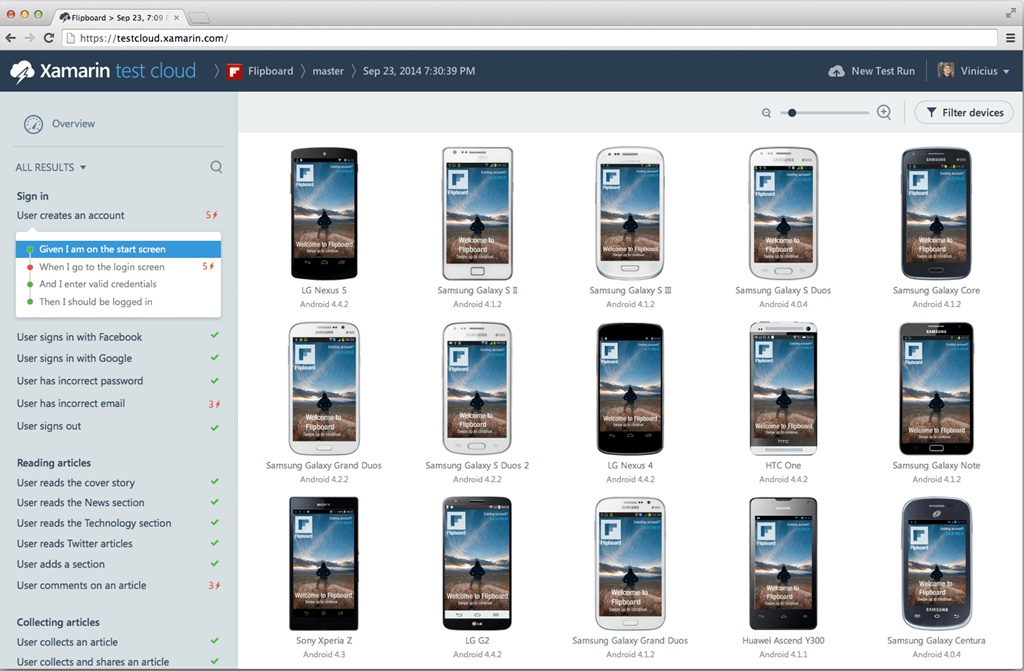Click the Overview gauge icon
1024x671 pixels.
(33, 124)
